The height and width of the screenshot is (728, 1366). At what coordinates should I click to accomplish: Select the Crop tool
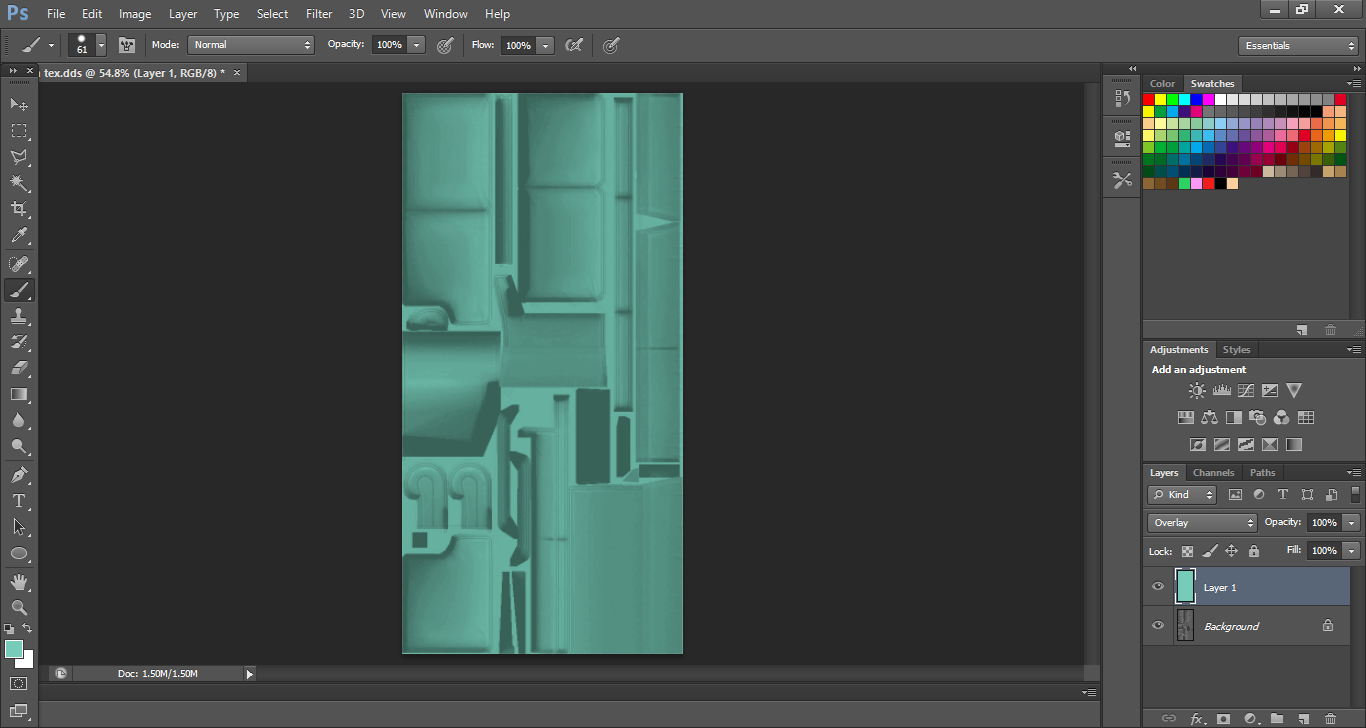point(19,209)
